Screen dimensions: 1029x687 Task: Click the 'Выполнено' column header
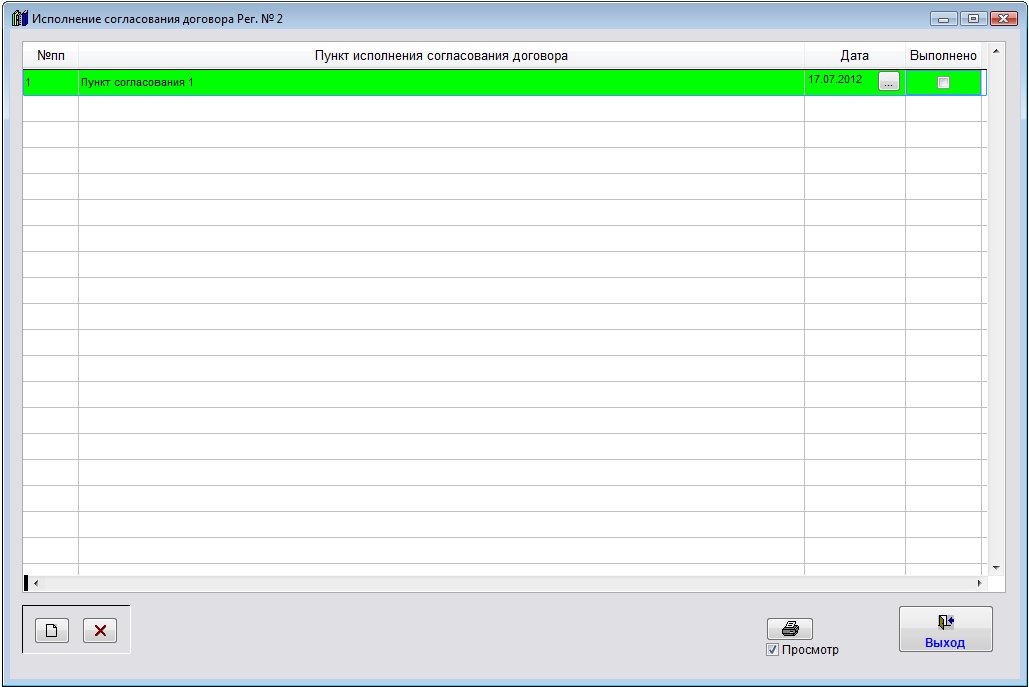coord(943,56)
